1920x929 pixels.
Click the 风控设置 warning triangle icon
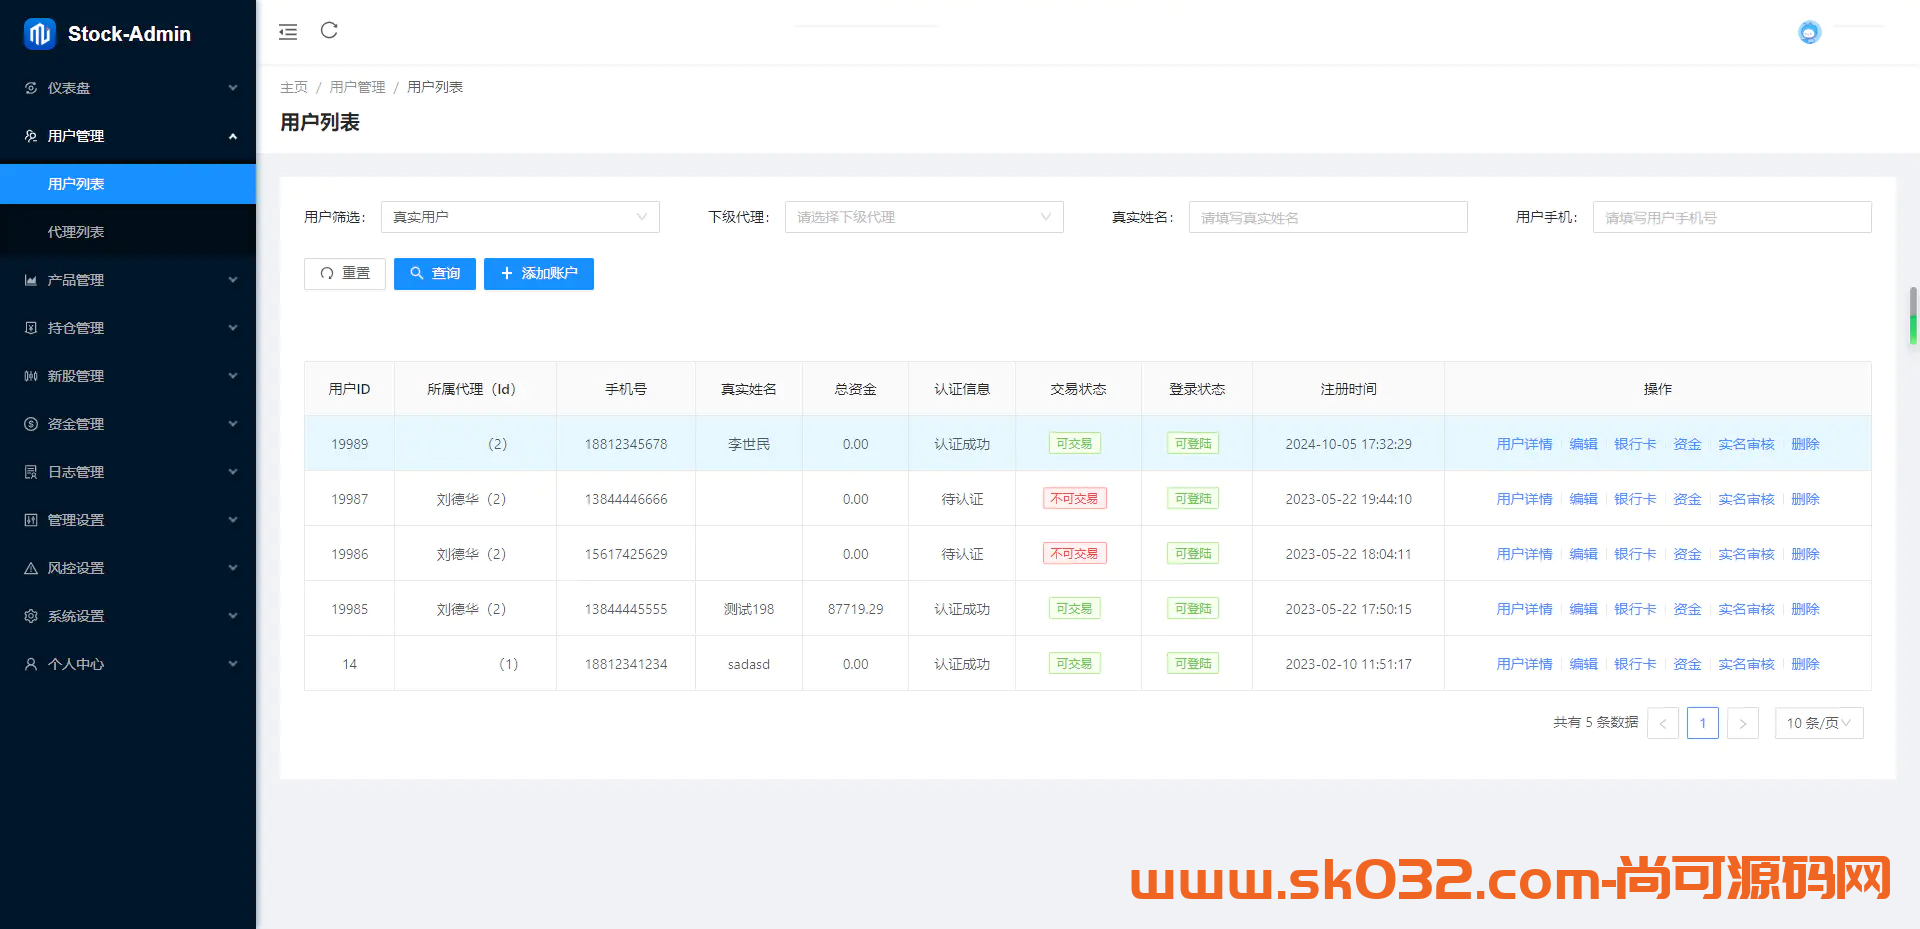click(x=31, y=568)
